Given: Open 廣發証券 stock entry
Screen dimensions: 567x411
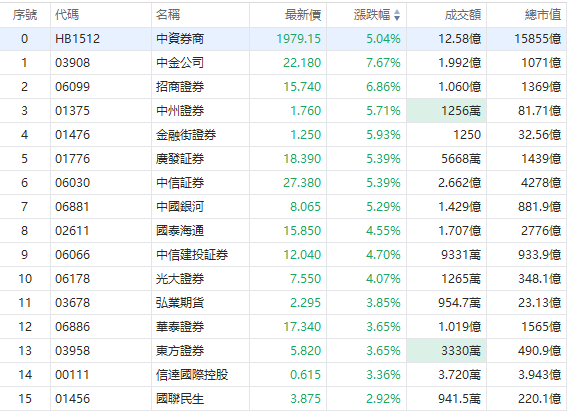Looking at the screenshot, I should 180,159.
